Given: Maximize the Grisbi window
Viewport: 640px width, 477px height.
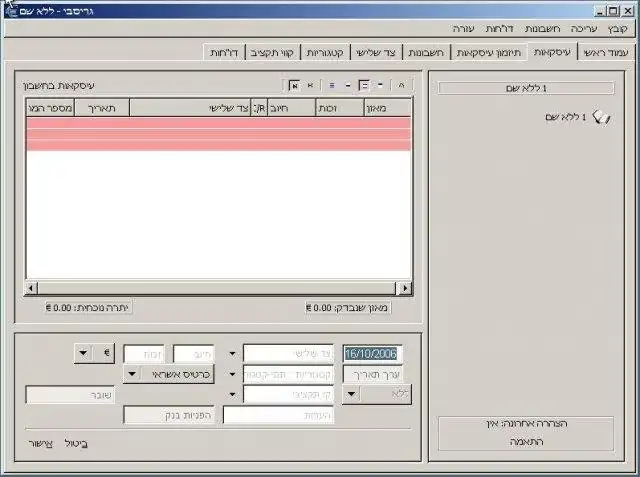Looking at the screenshot, I should pyautogui.click(x=613, y=11).
